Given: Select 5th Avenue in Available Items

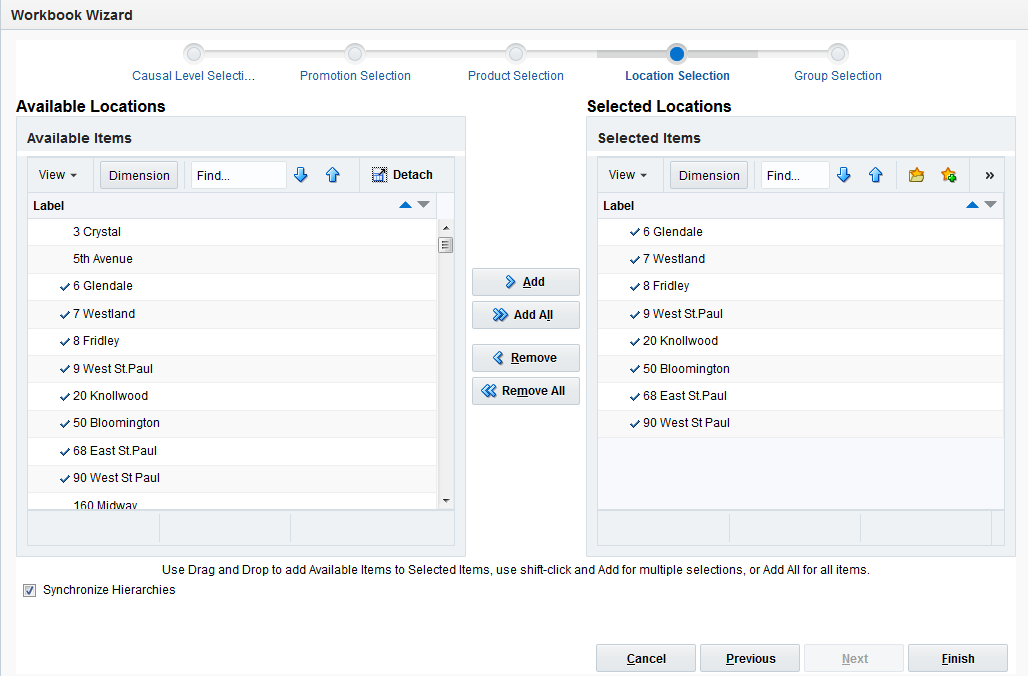Looking at the screenshot, I should (232, 259).
